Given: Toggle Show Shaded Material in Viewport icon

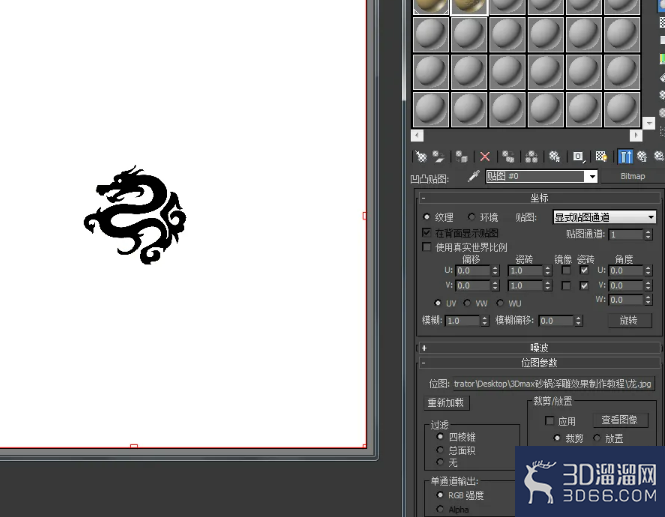Looking at the screenshot, I should pos(601,157).
